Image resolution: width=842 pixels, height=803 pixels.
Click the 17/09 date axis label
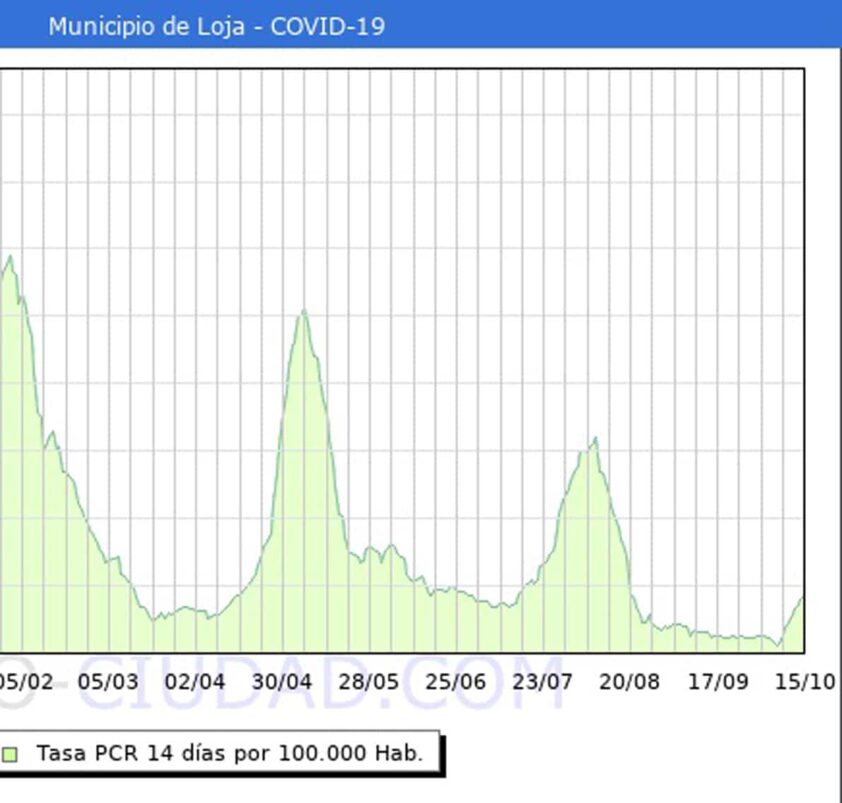(718, 682)
